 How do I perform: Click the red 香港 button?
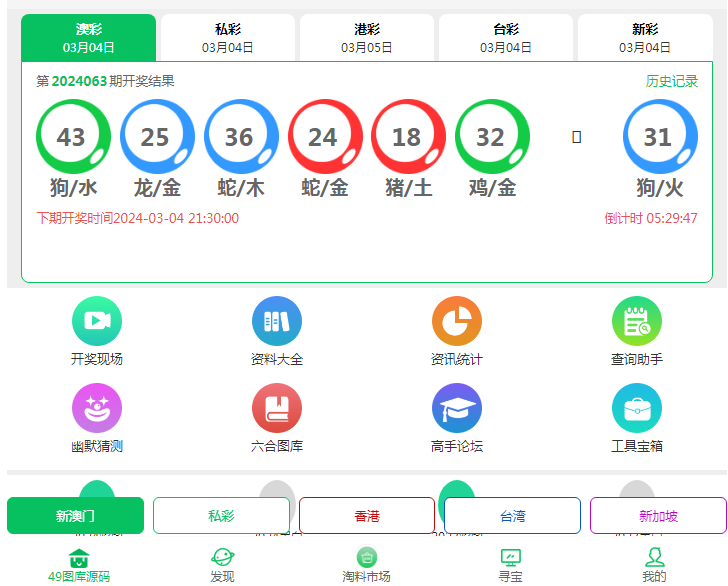coord(367,515)
